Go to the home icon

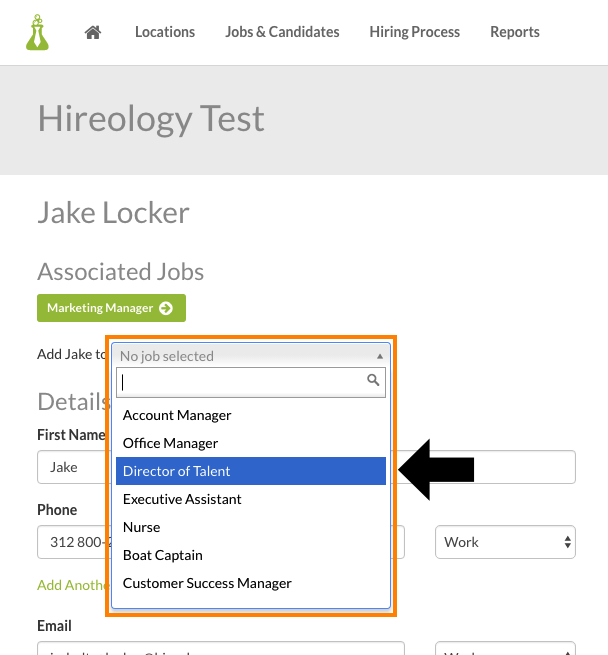pos(93,32)
